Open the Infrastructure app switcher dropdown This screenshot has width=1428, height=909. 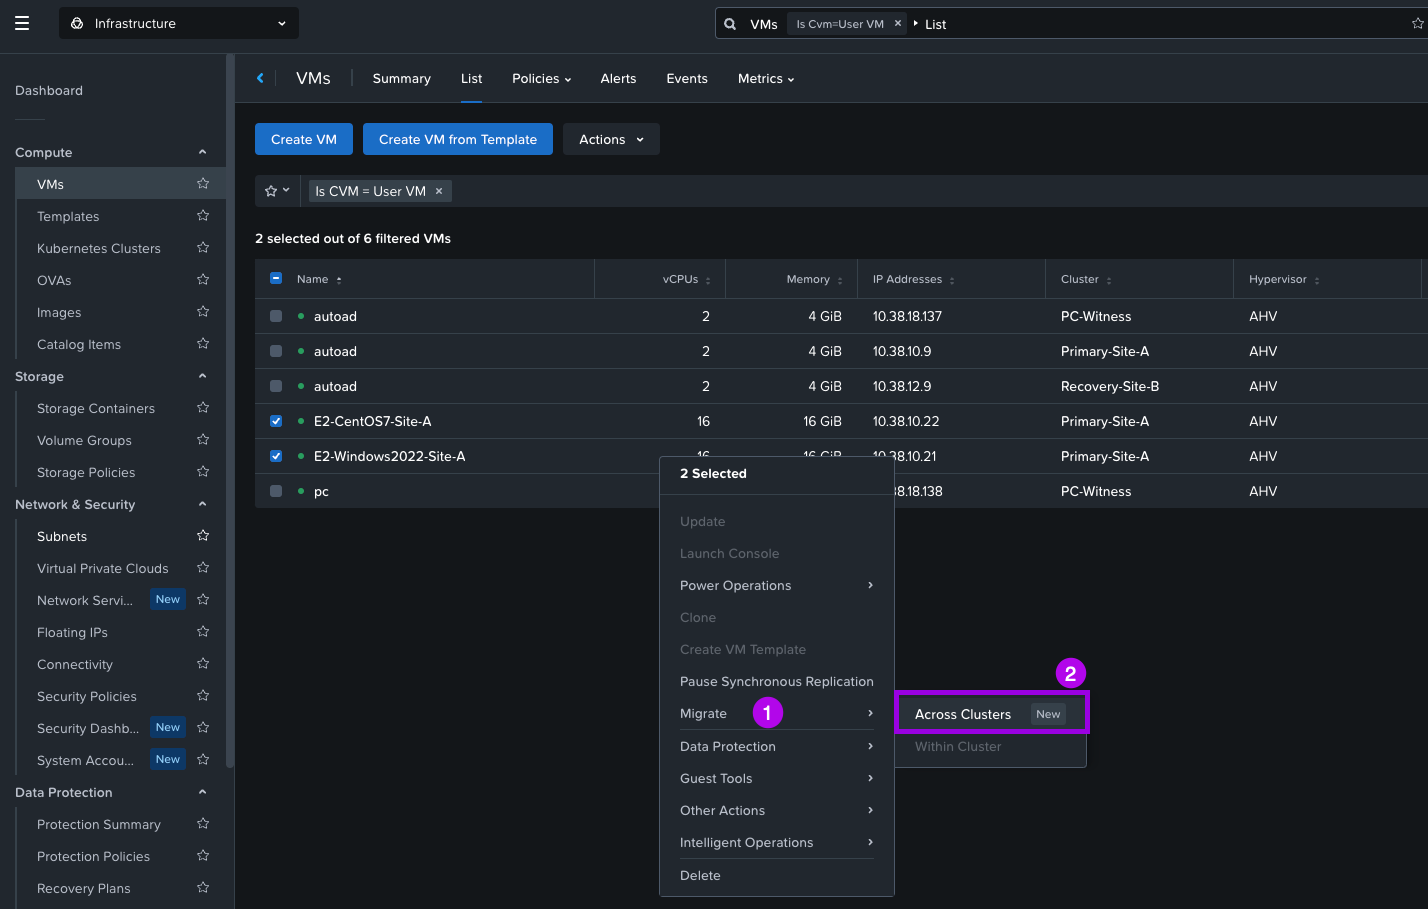[179, 23]
